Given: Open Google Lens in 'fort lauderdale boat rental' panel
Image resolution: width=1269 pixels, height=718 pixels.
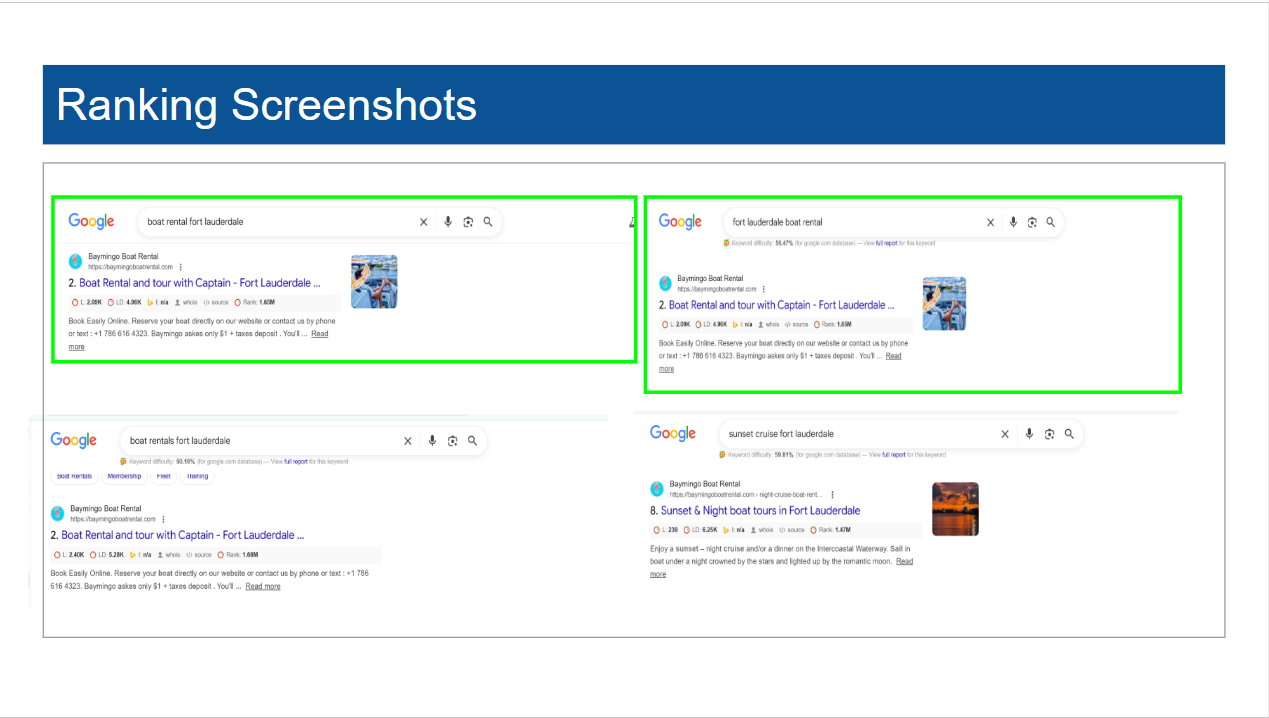Looking at the screenshot, I should pos(1032,223).
